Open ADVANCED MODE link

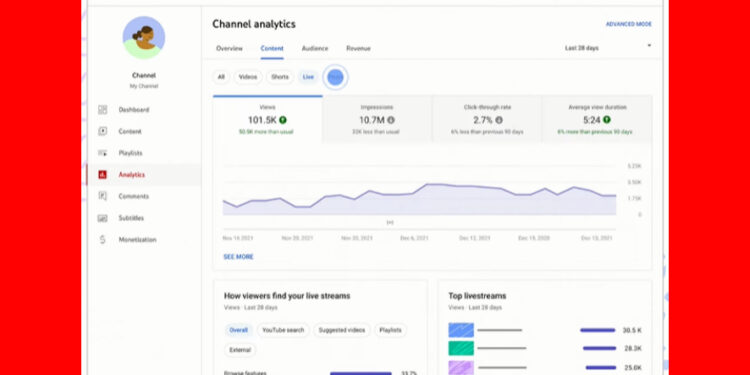[629, 24]
